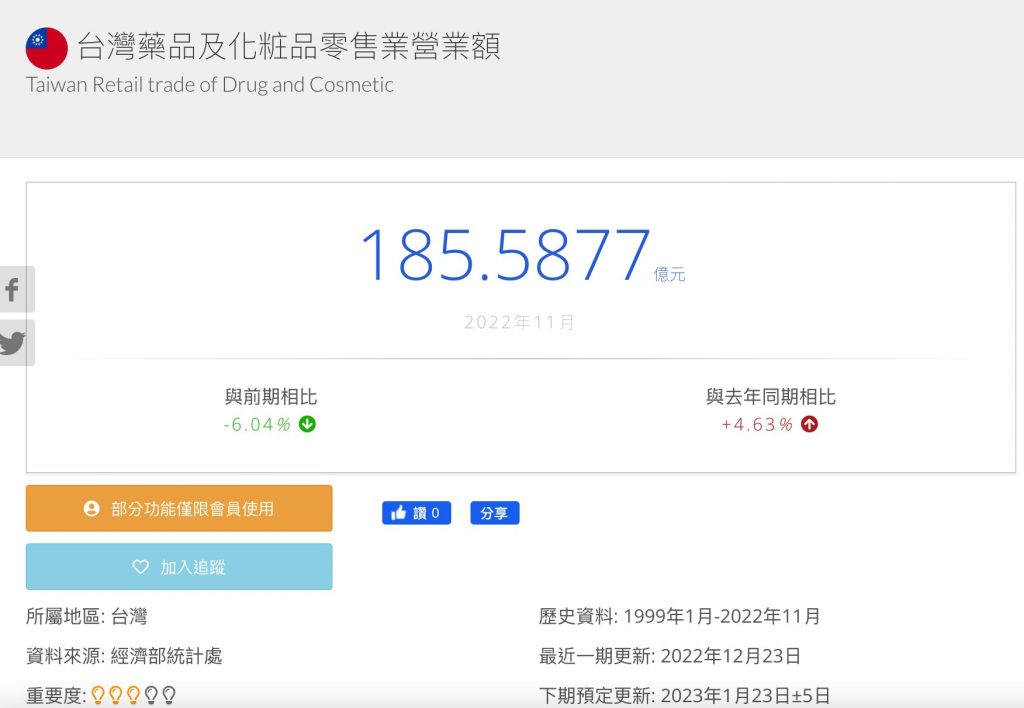This screenshot has width=1024, height=708.
Task: Click the 所屬地區: 台灣 text
Action: (x=87, y=616)
